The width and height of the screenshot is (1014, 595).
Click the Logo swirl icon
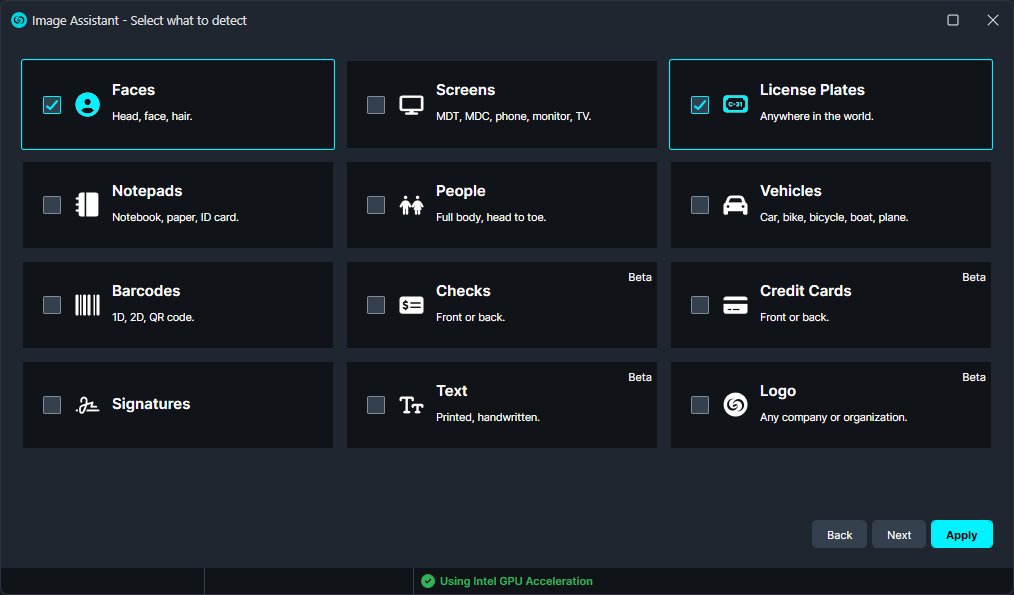click(735, 405)
